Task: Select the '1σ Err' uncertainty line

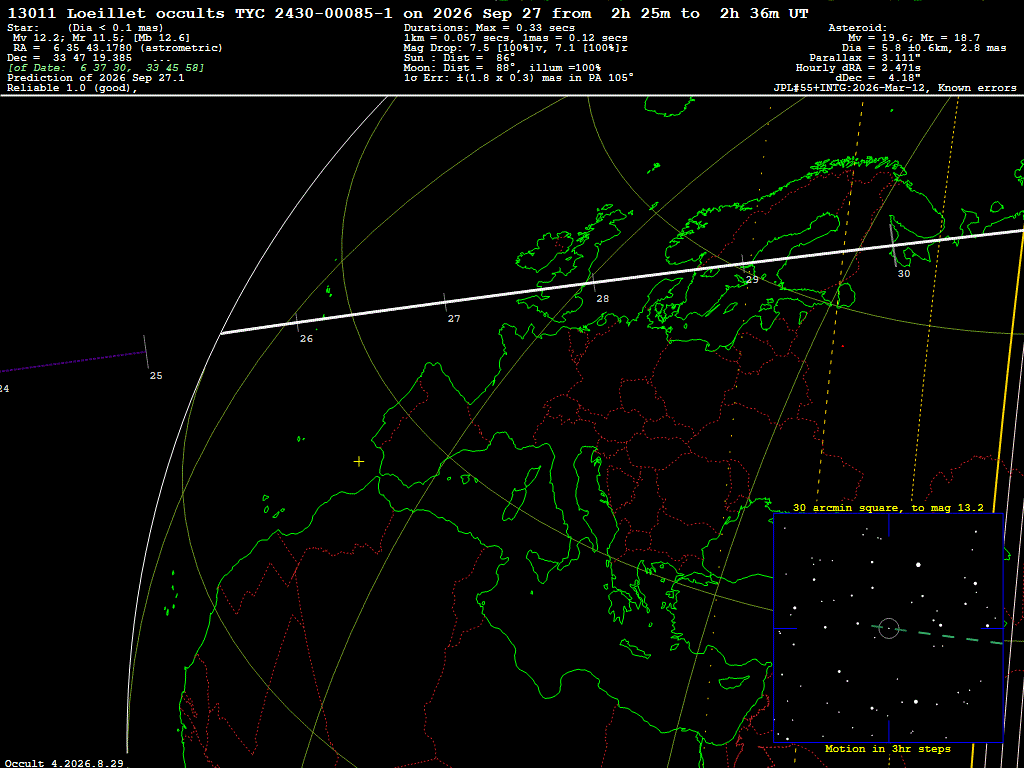Action: 519,78
